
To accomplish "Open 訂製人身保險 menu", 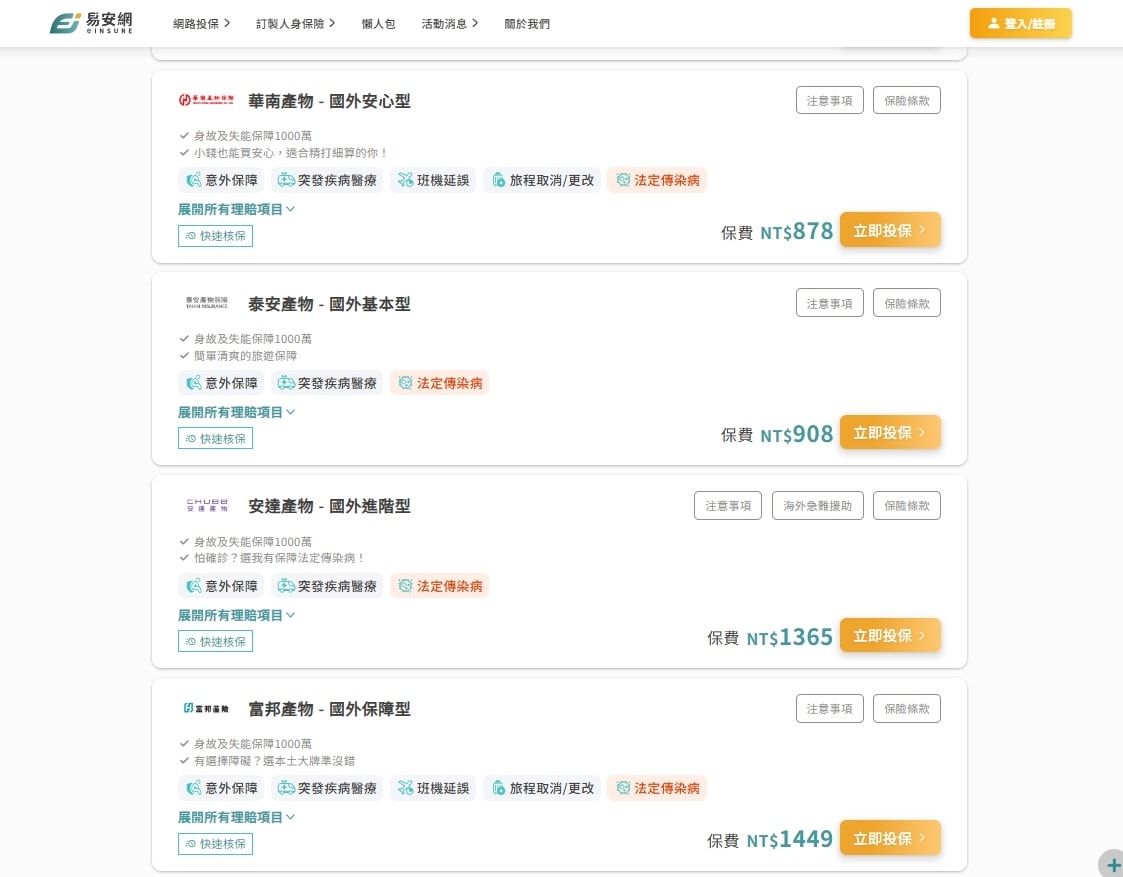I will click(295, 24).
